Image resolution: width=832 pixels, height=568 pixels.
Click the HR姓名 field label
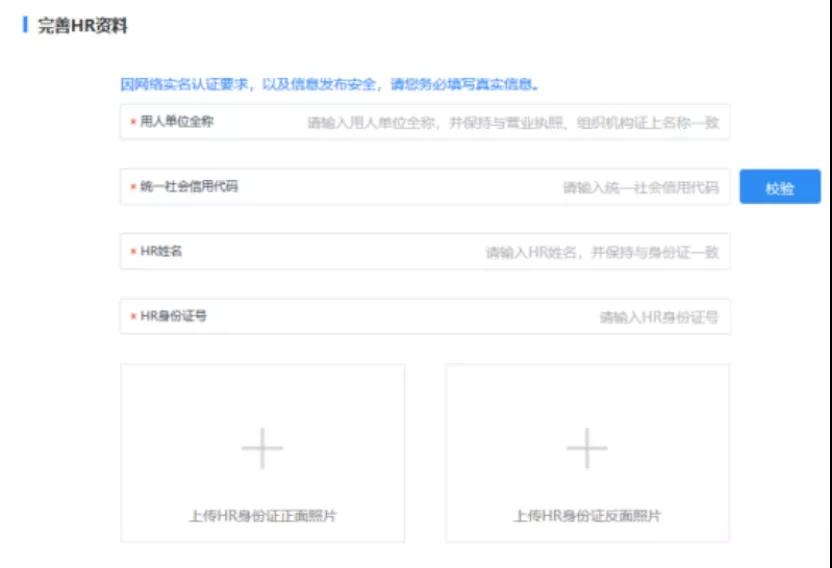tap(162, 252)
